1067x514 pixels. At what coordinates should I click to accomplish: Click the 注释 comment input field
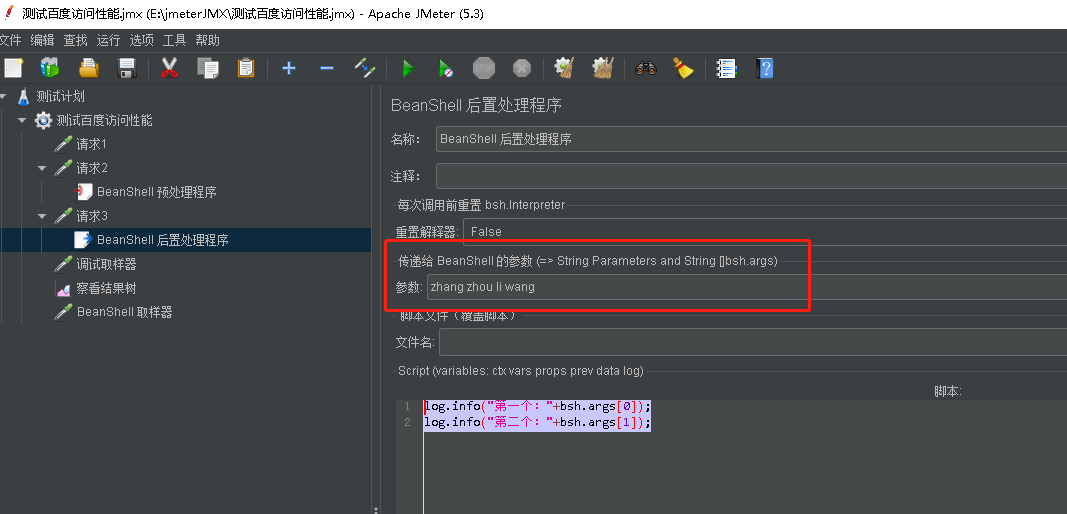click(751, 176)
